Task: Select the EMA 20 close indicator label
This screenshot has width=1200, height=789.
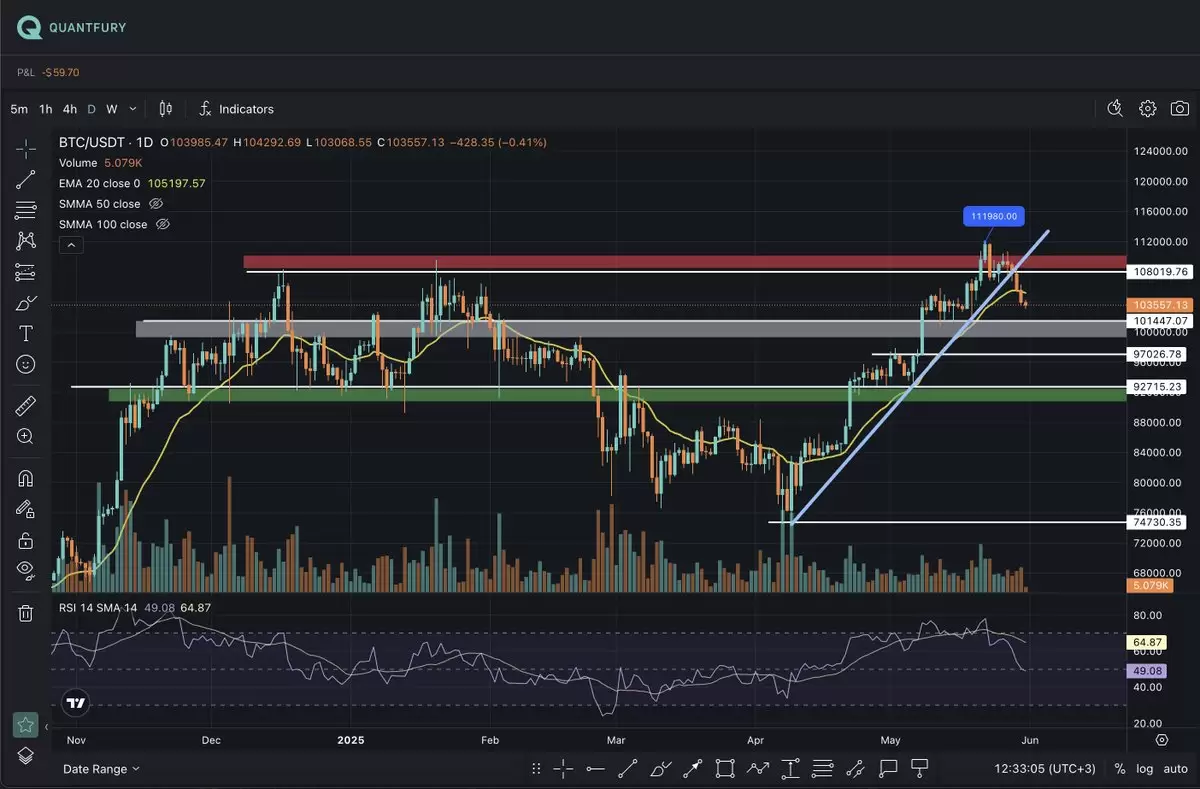Action: click(100, 183)
